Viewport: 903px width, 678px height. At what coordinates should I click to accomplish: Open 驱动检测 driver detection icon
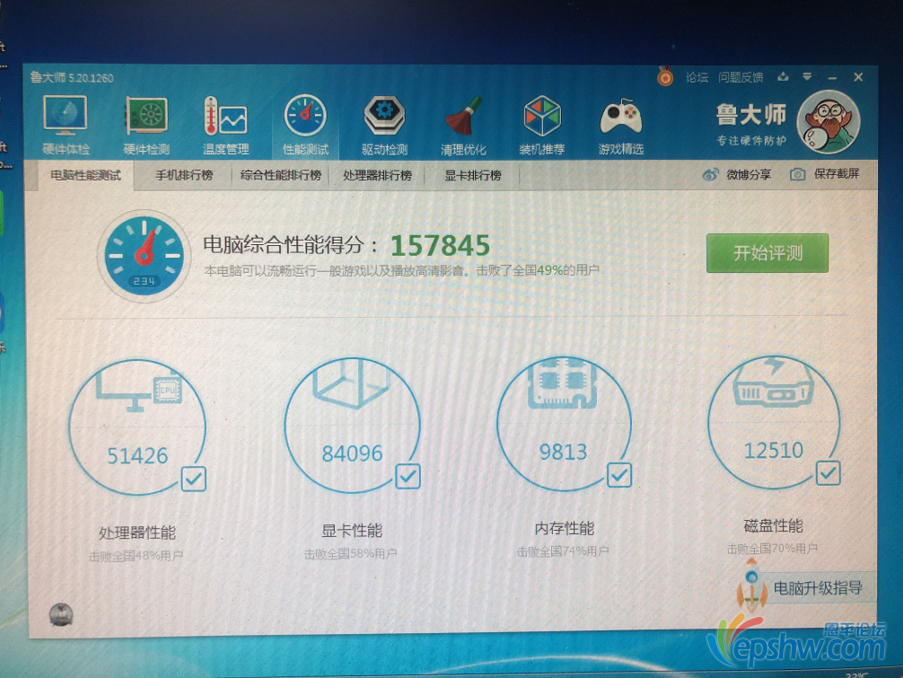(384, 125)
